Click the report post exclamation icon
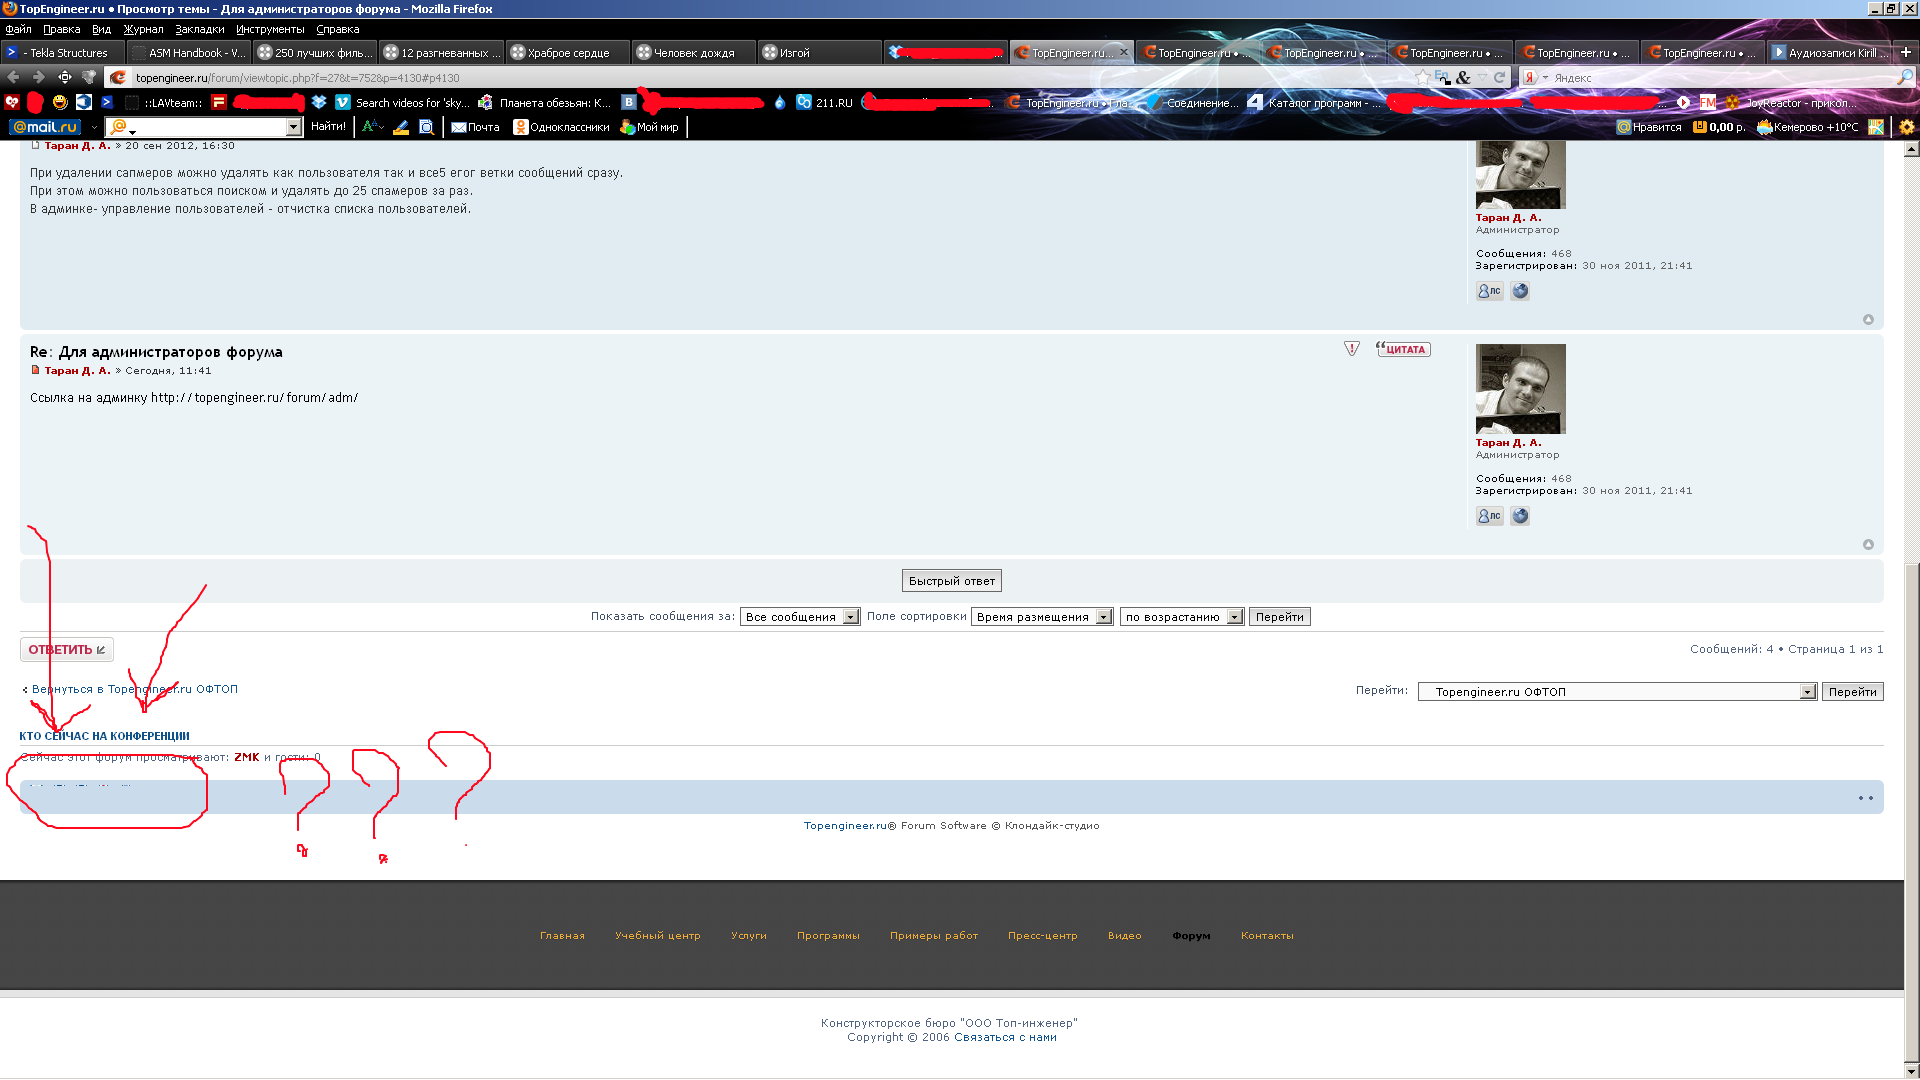The width and height of the screenshot is (1920, 1080). [1352, 349]
